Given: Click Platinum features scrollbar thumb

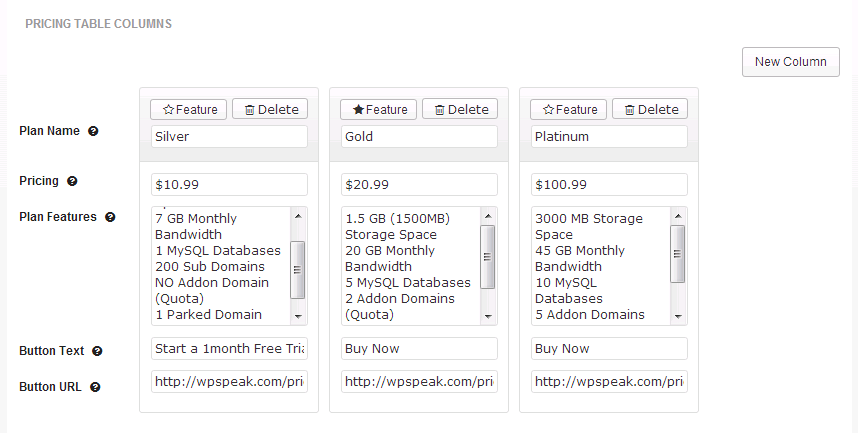Looking at the screenshot, I should (x=678, y=253).
